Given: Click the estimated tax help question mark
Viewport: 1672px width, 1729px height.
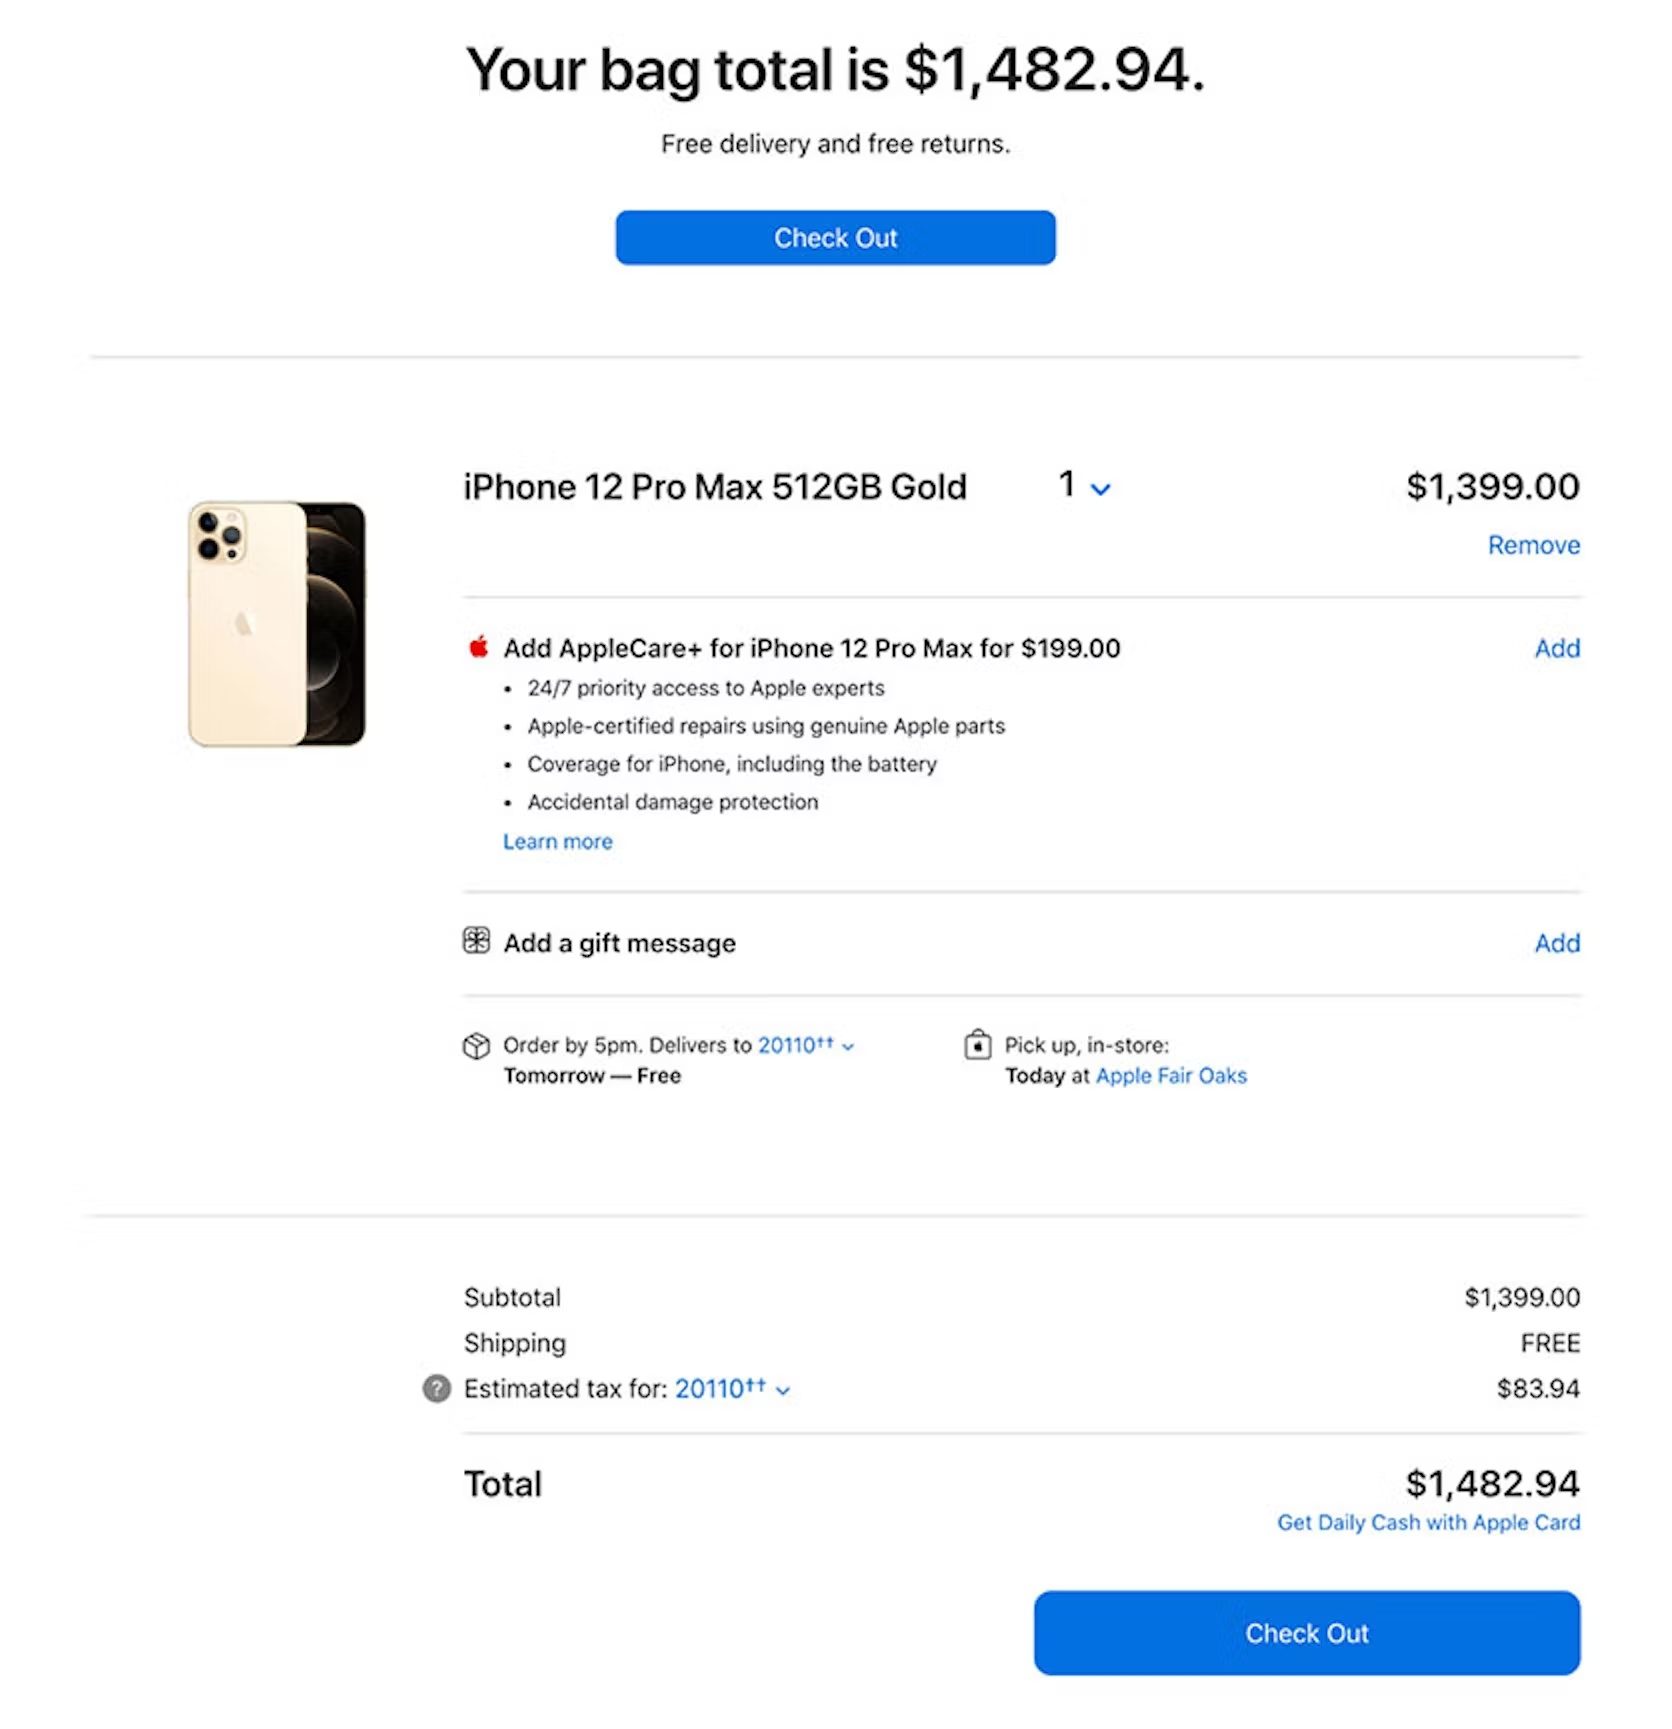Looking at the screenshot, I should tap(437, 1389).
